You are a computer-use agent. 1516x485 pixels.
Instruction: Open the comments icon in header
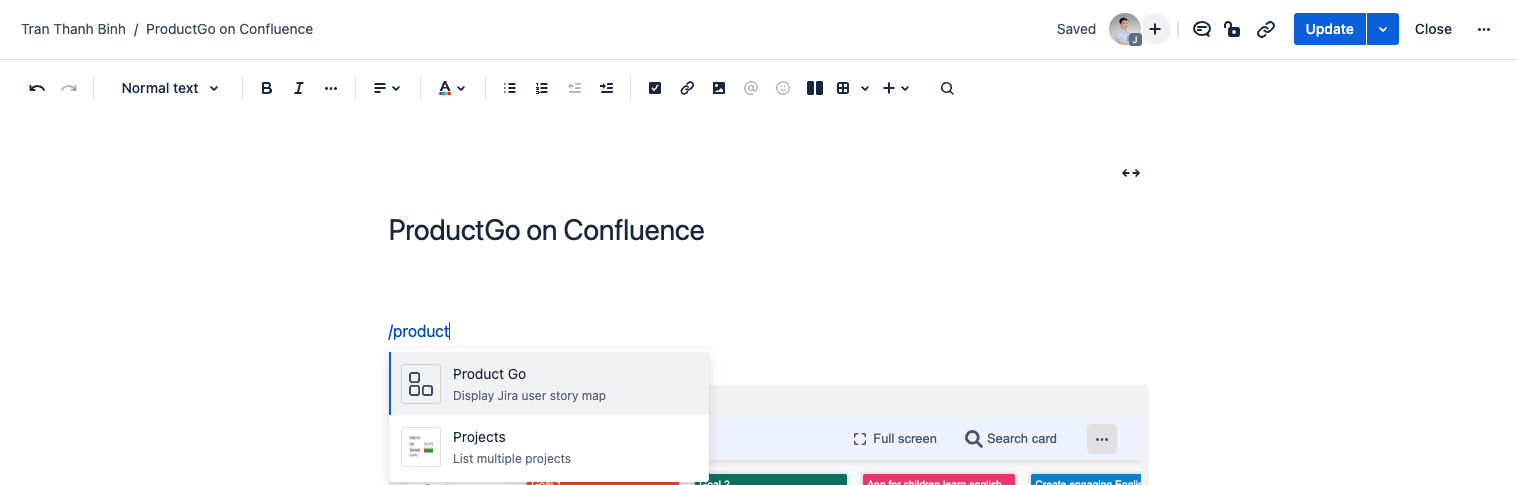click(x=1202, y=29)
